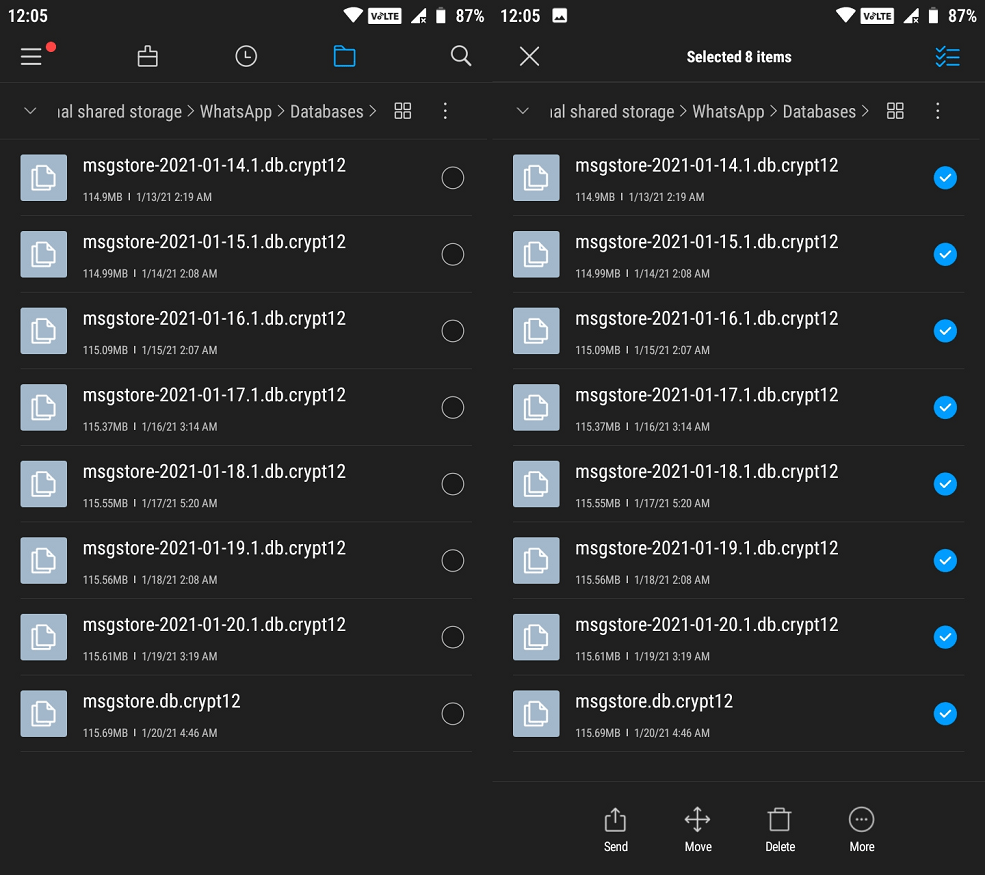Uncheck msgstore-2021-01-14 in right screen

945,178
